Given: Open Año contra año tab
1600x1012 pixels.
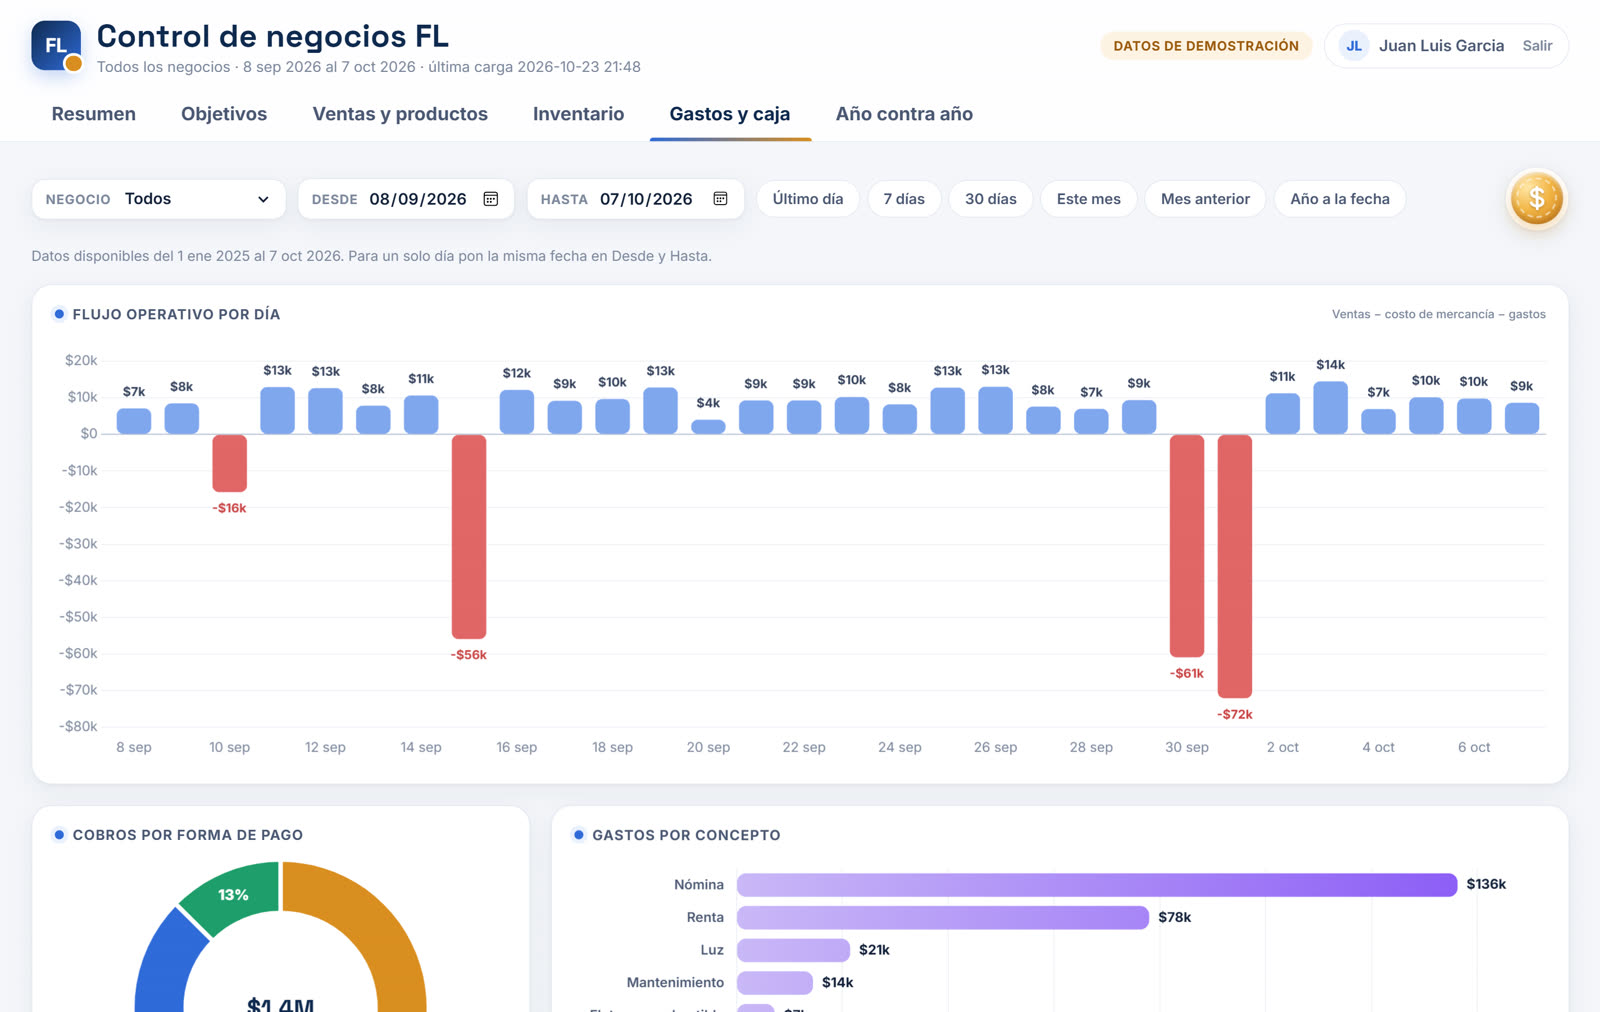Looking at the screenshot, I should click(x=904, y=114).
